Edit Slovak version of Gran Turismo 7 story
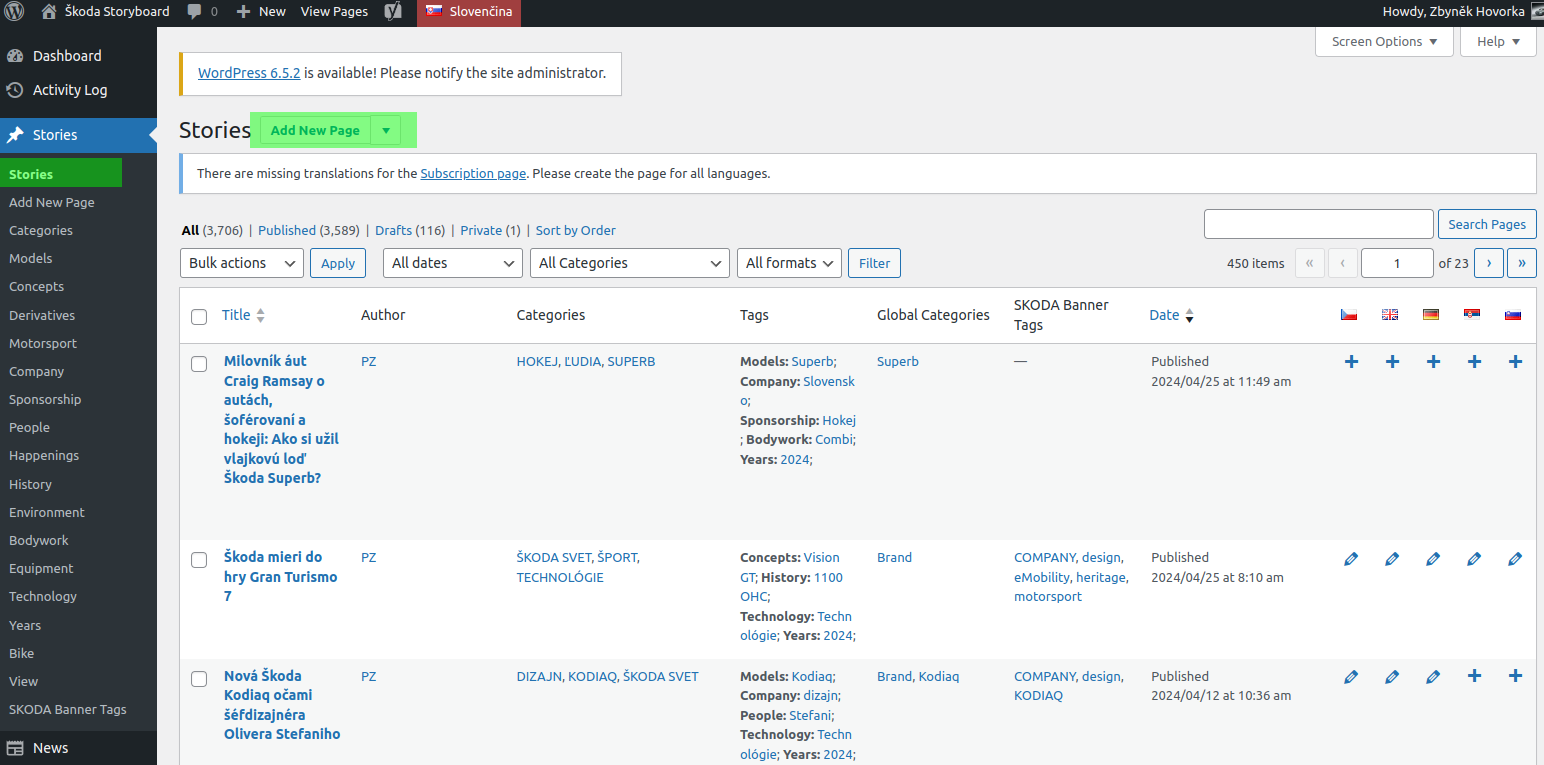 coord(1515,559)
